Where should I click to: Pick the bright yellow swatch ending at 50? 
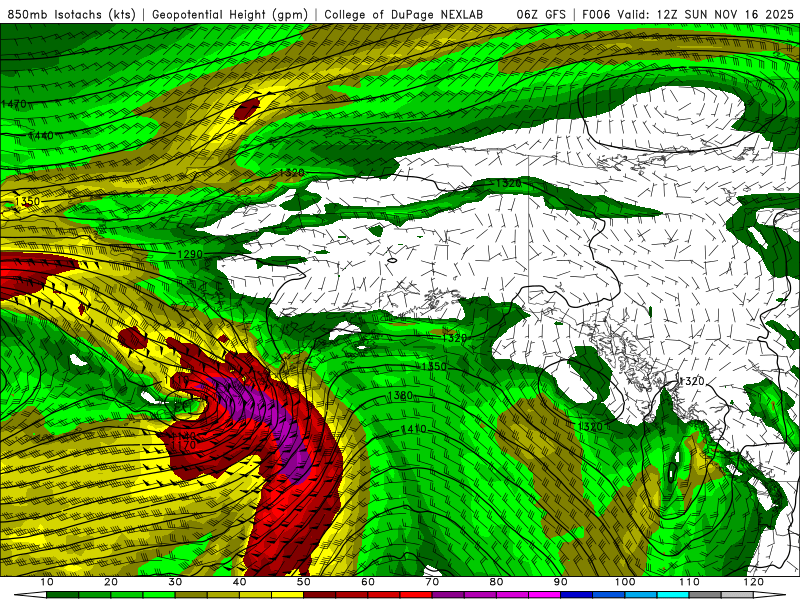point(288,595)
